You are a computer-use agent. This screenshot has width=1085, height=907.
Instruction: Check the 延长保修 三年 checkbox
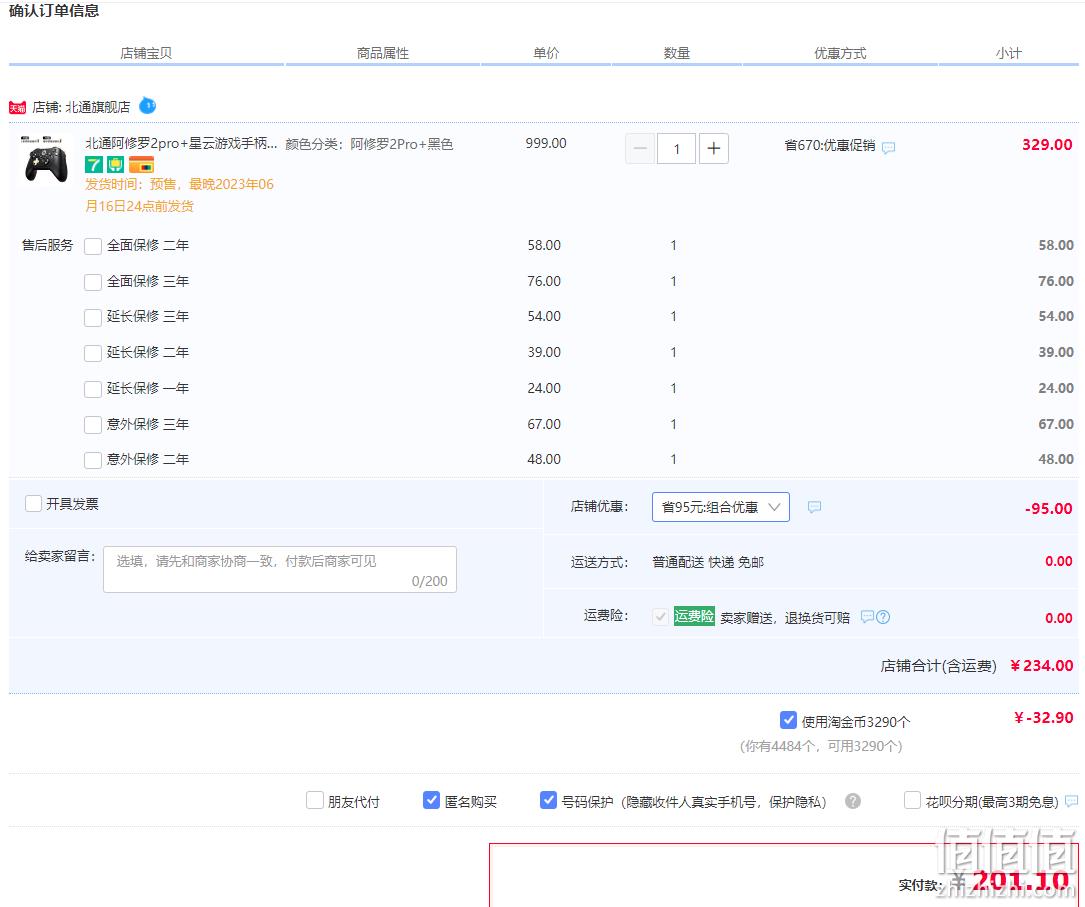pos(93,318)
